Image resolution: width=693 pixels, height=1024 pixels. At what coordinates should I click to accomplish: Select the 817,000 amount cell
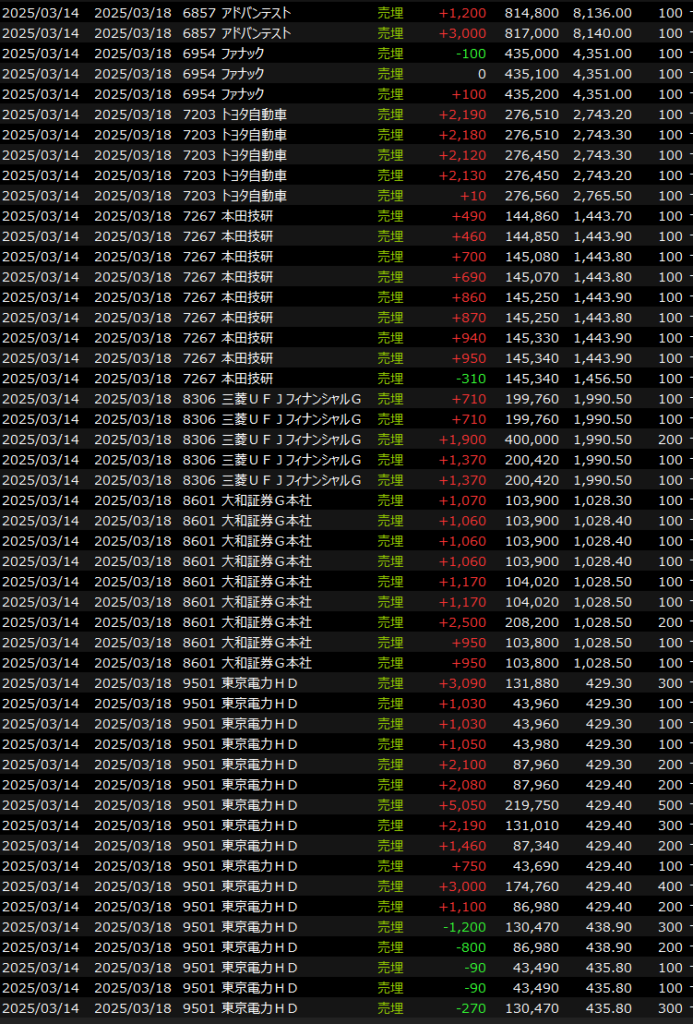[530, 33]
